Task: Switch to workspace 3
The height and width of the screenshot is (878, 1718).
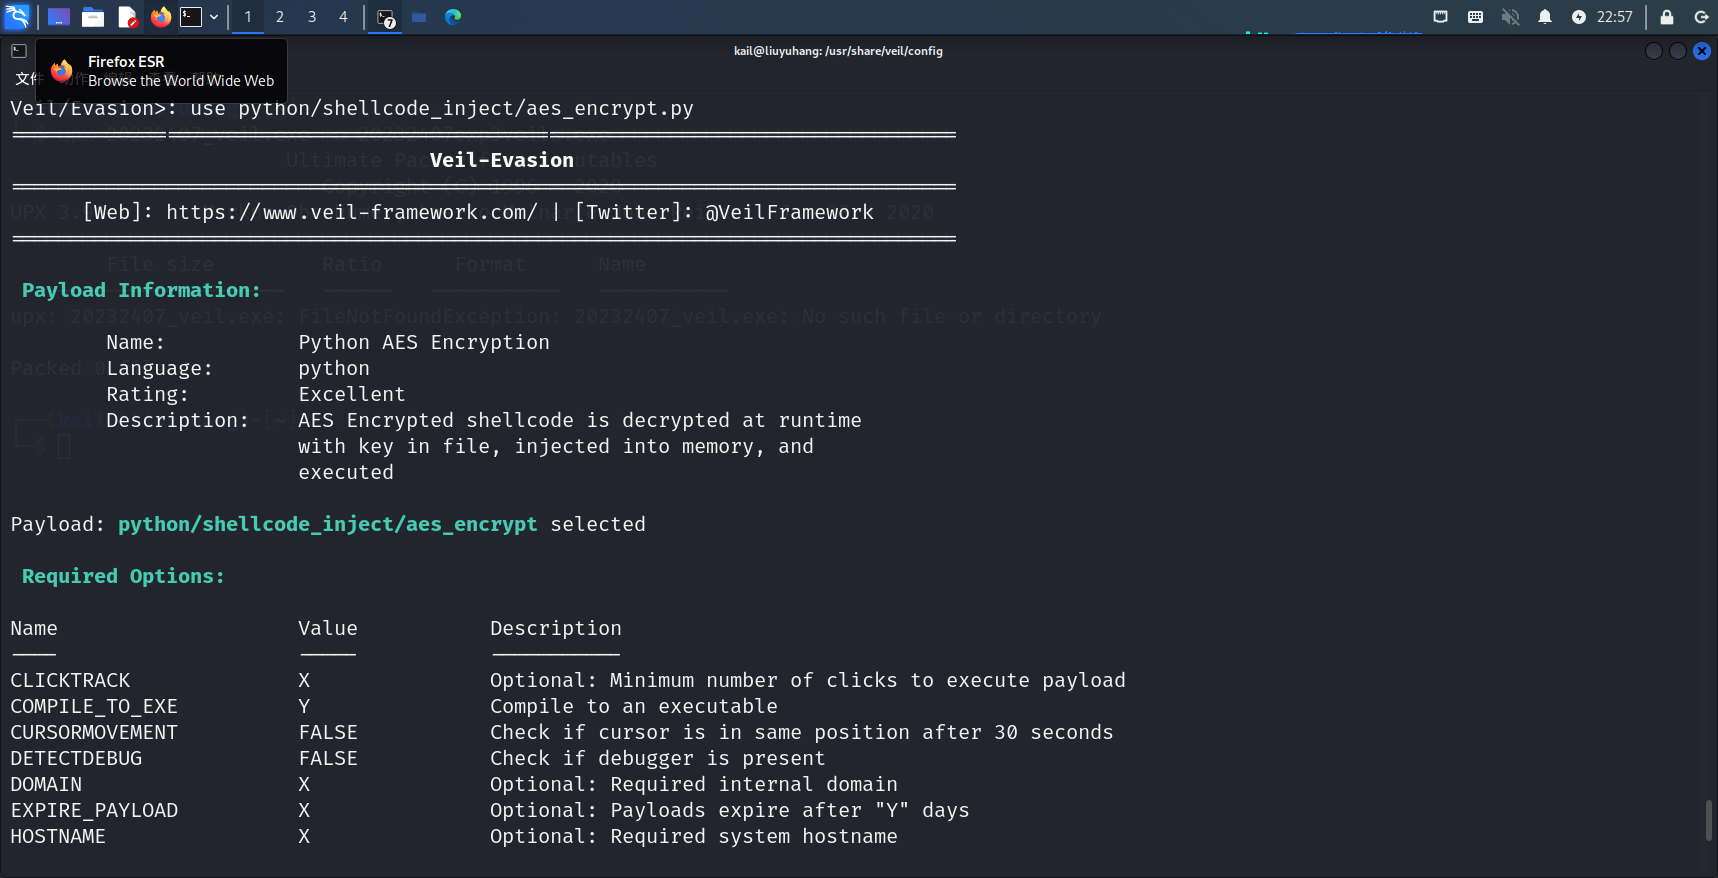Action: (x=312, y=17)
